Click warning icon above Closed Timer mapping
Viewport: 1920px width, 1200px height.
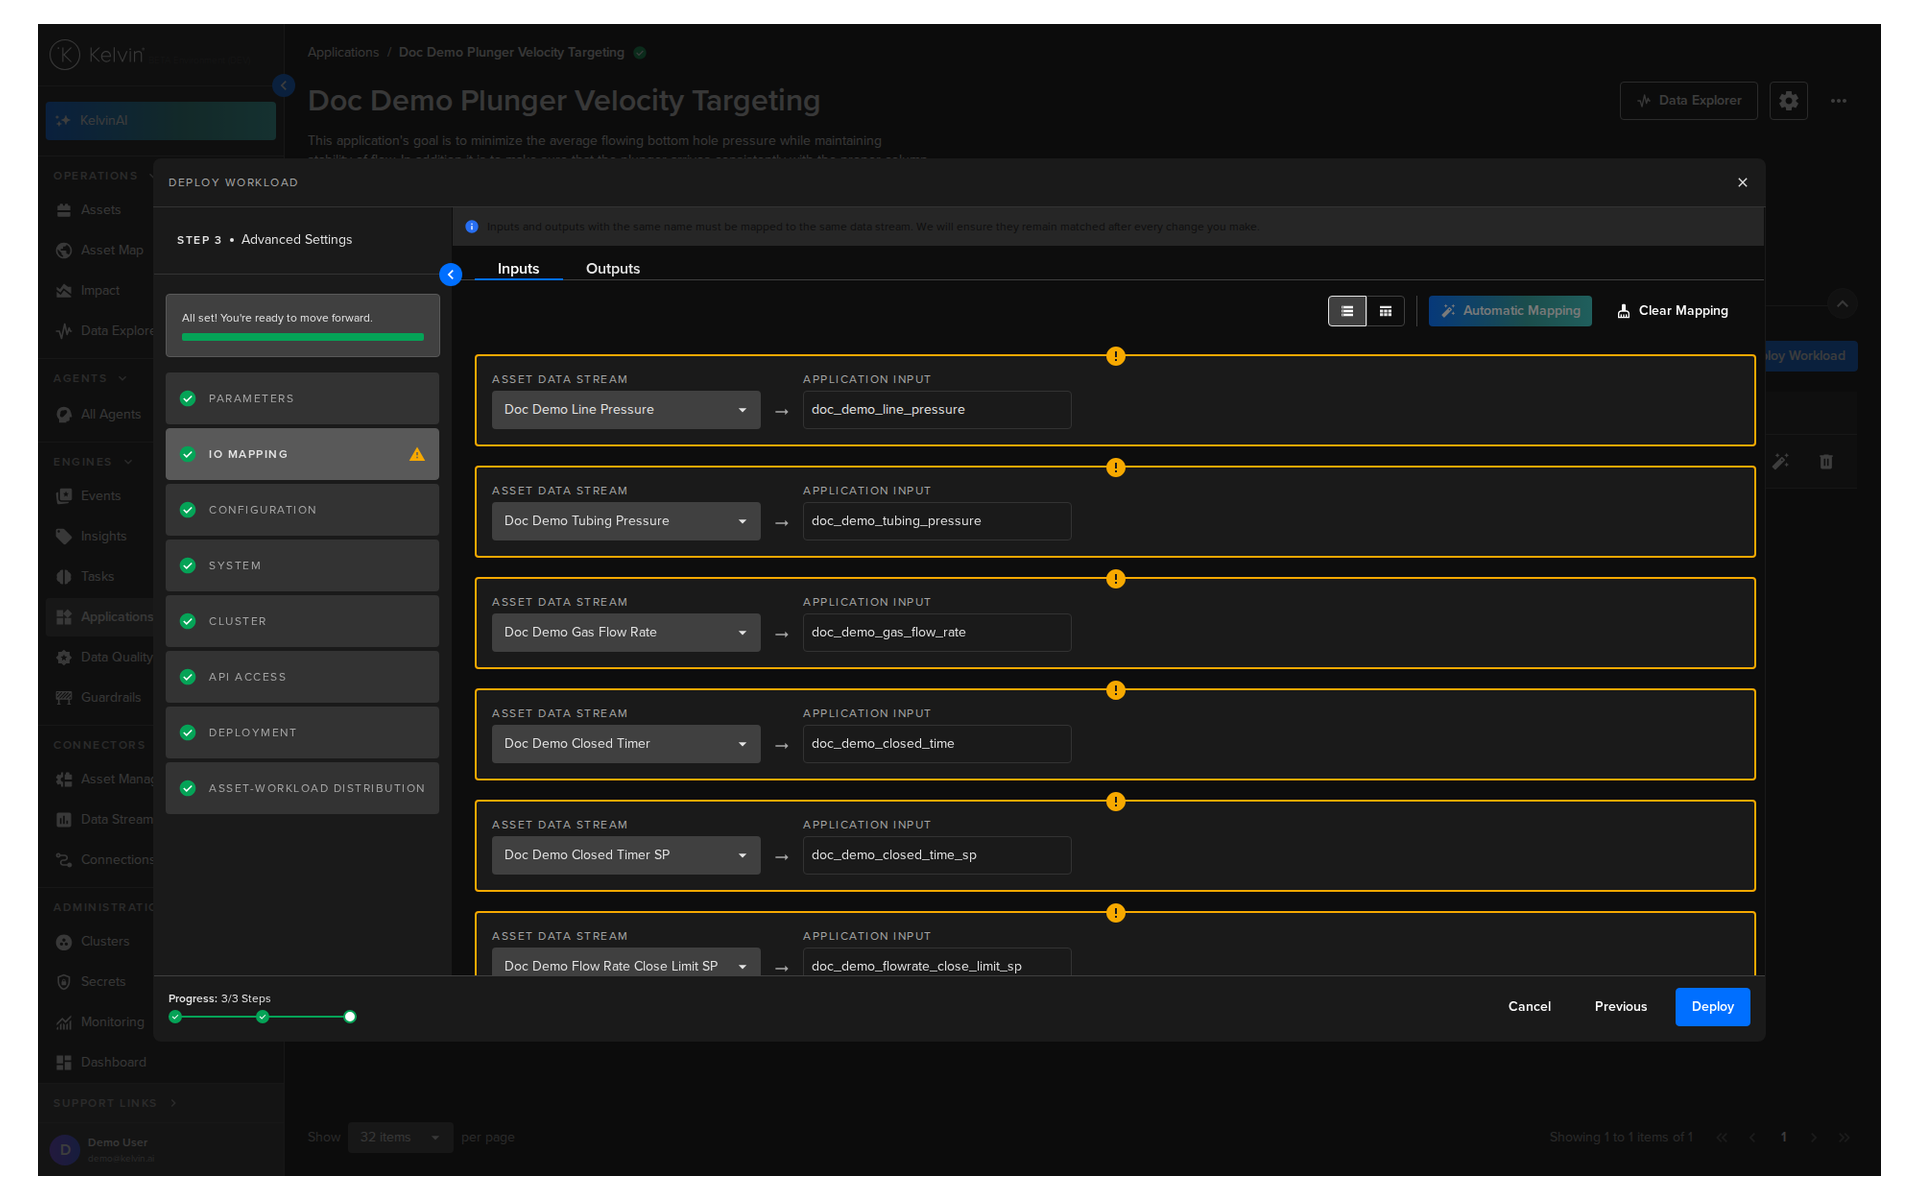point(1116,690)
